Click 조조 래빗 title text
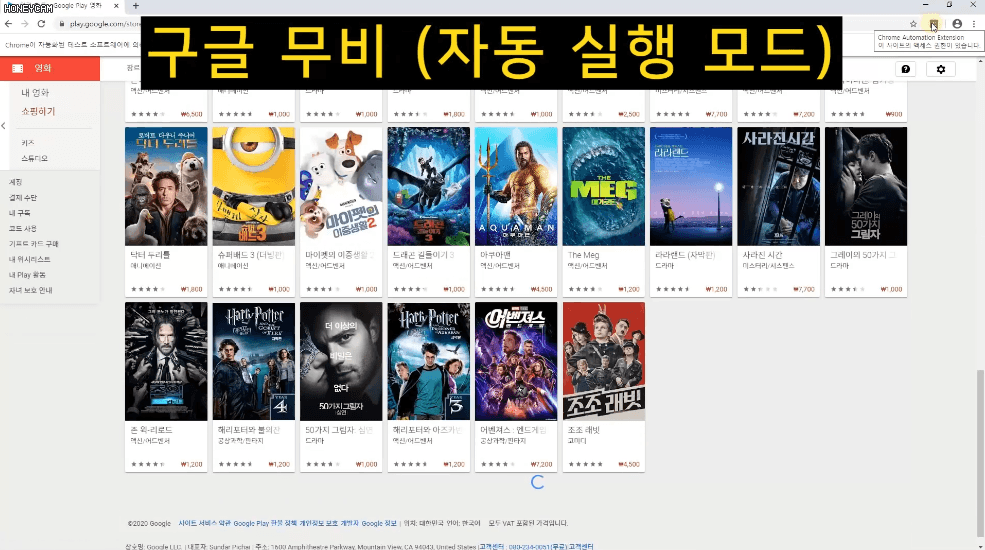Screen dimensions: 985x550 pos(584,430)
